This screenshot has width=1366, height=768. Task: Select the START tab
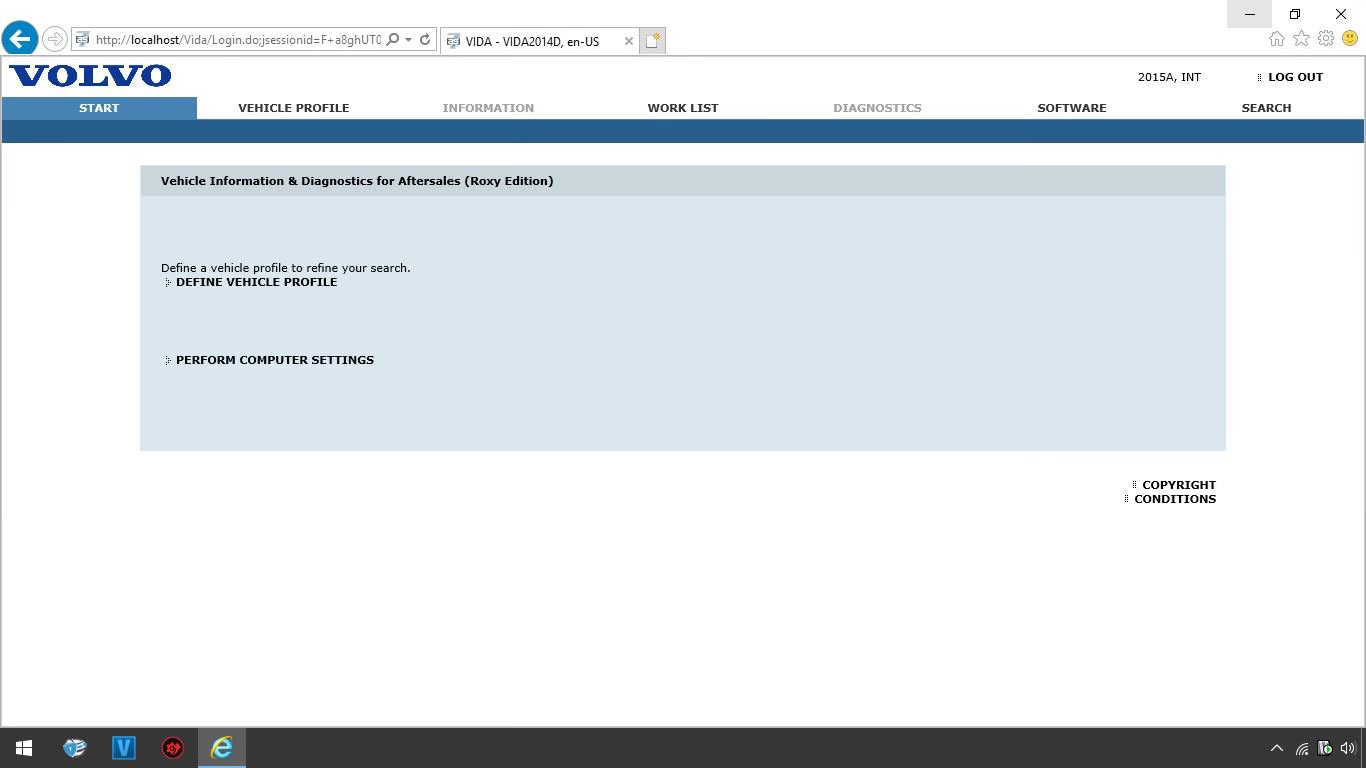pyautogui.click(x=99, y=108)
